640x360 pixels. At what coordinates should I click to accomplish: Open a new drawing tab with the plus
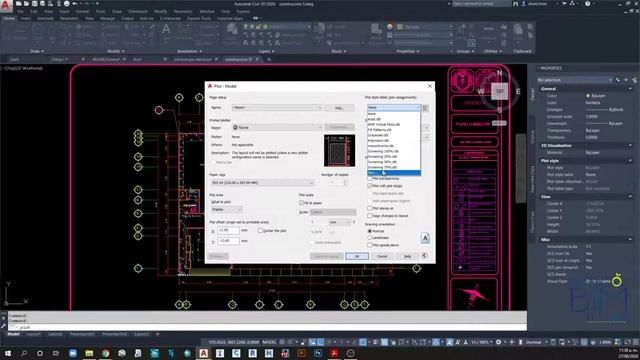[x=269, y=60]
